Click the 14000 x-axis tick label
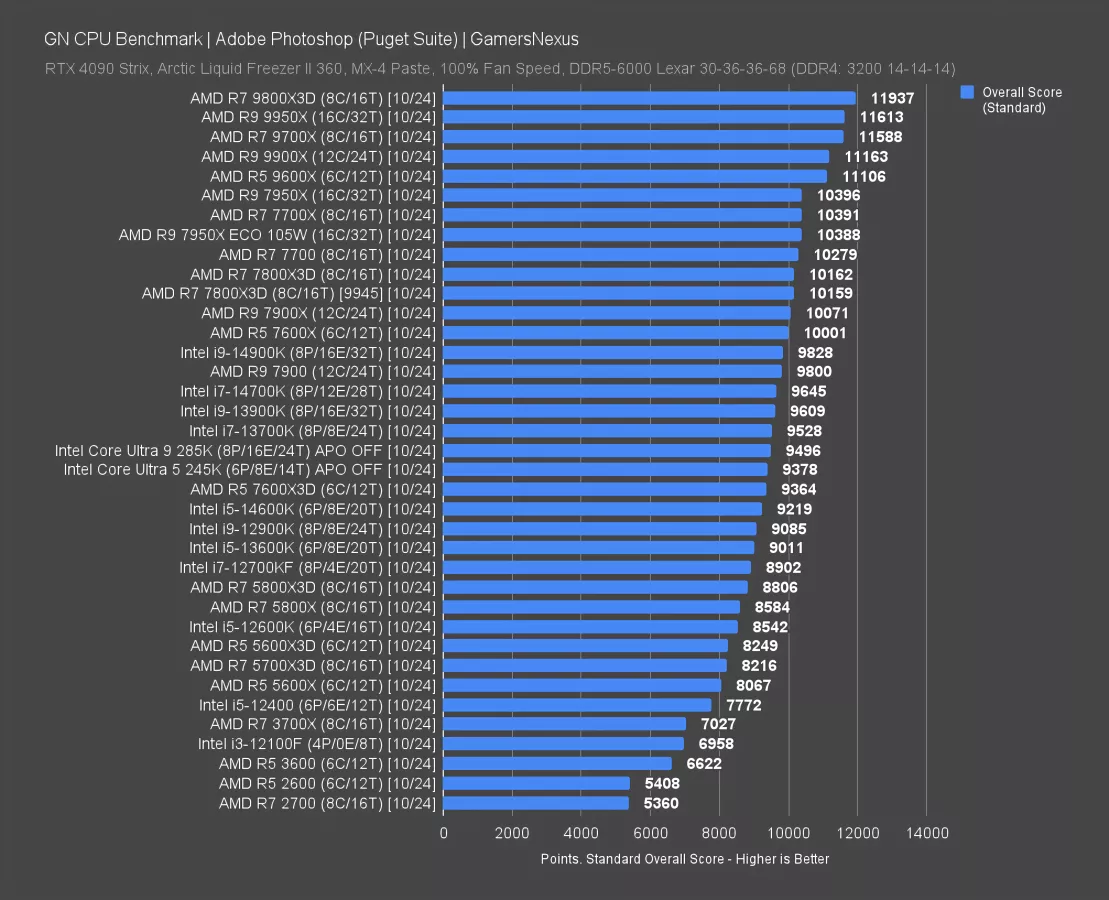The height and width of the screenshot is (900, 1109). 926,833
